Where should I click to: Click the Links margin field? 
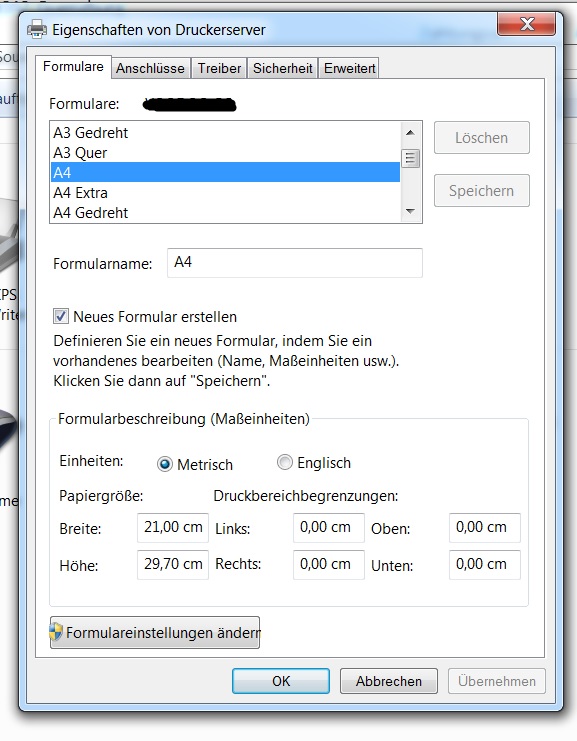[328, 527]
